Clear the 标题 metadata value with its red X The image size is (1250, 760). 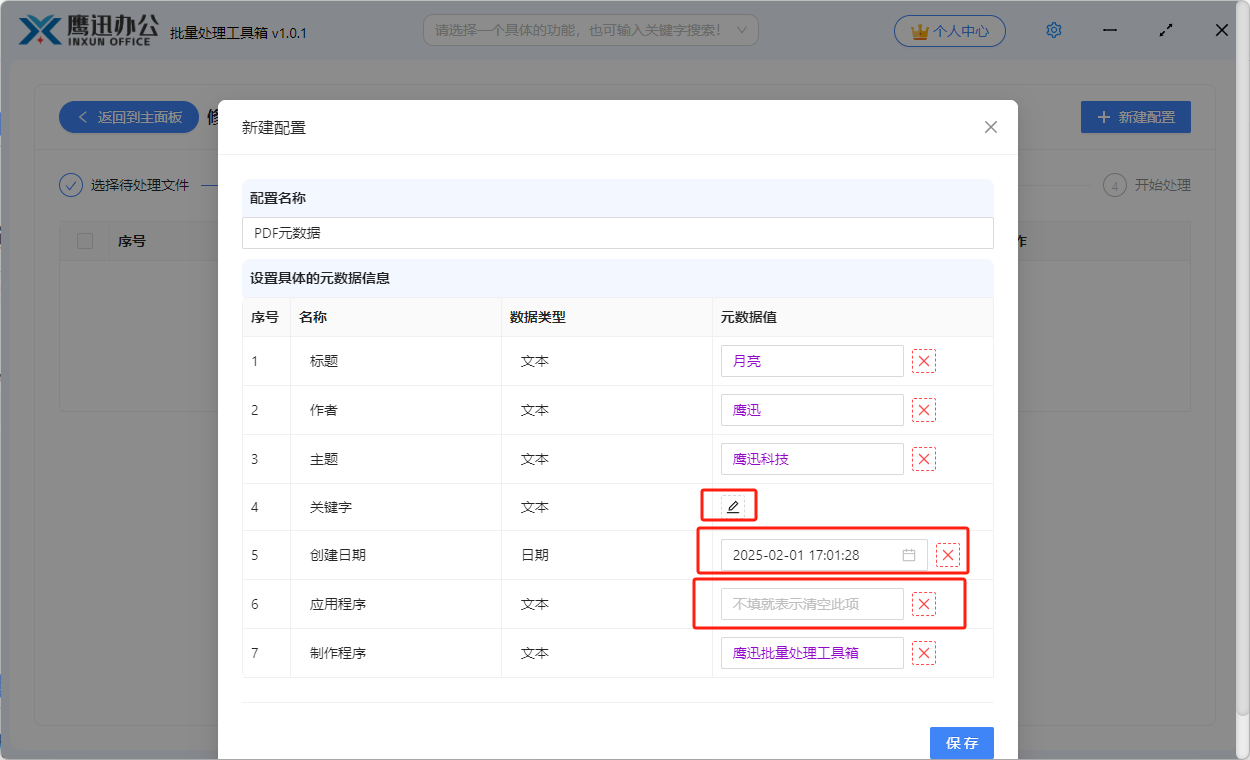[x=924, y=361]
